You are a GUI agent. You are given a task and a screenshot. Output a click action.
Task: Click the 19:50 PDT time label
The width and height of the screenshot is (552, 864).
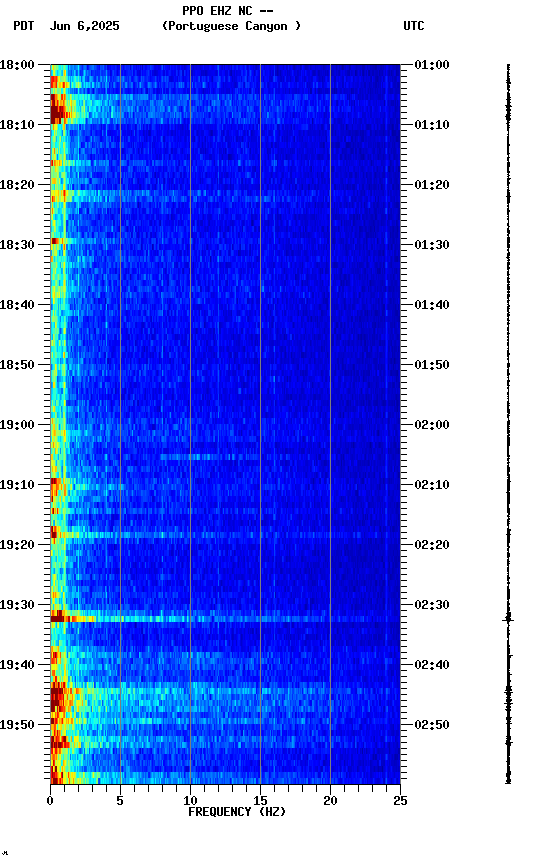tap(17, 725)
